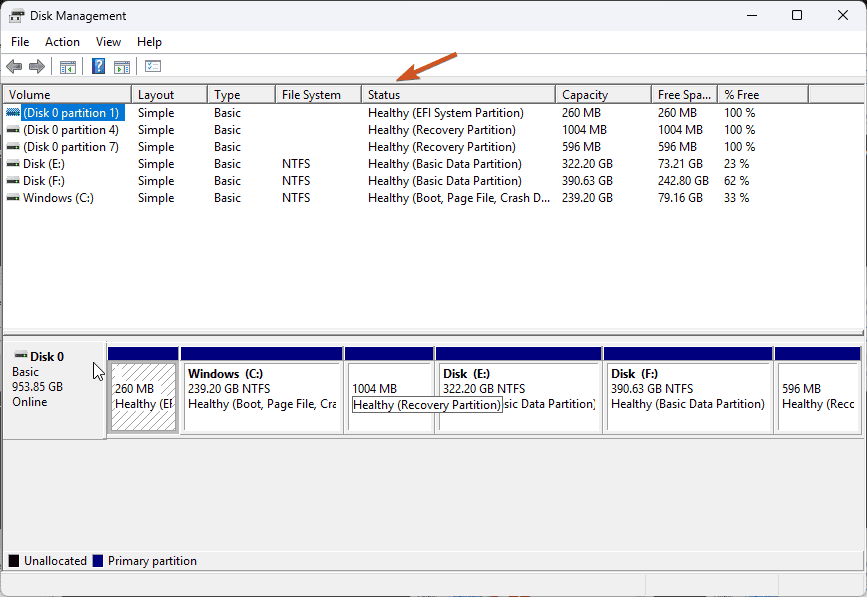The height and width of the screenshot is (597, 867).
Task: Click the 73.21 GB free space cell
Action: pyautogui.click(x=680, y=164)
